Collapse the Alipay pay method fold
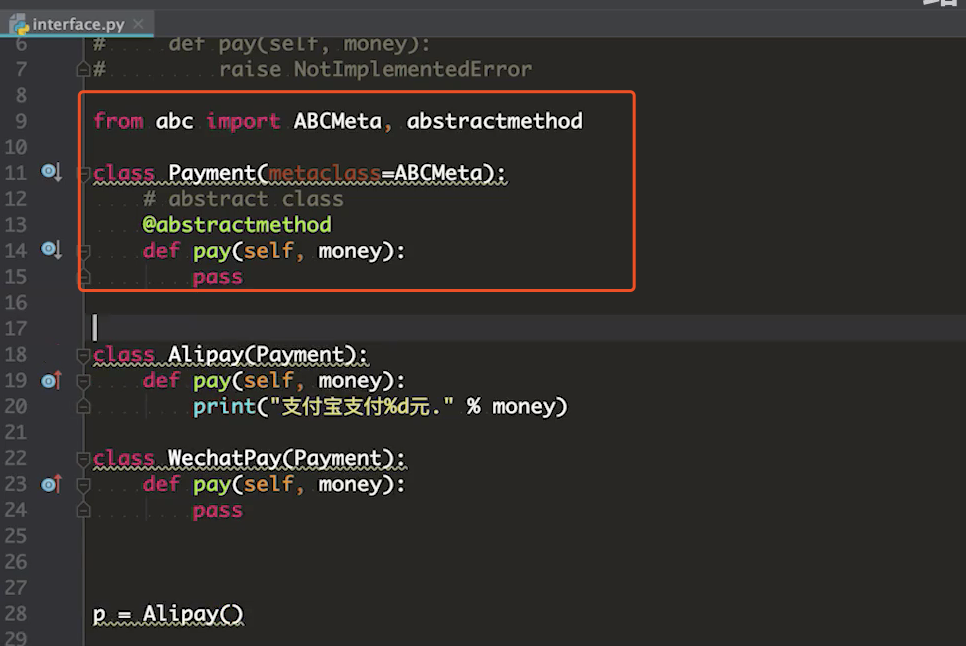This screenshot has width=966, height=646. coord(83,381)
